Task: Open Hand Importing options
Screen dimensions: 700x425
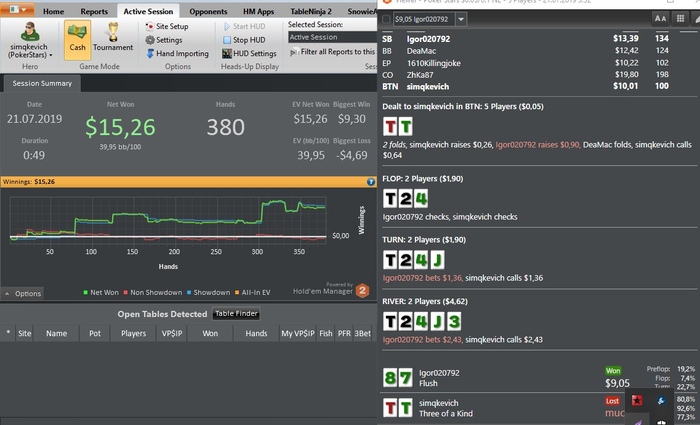Action: 177,53
